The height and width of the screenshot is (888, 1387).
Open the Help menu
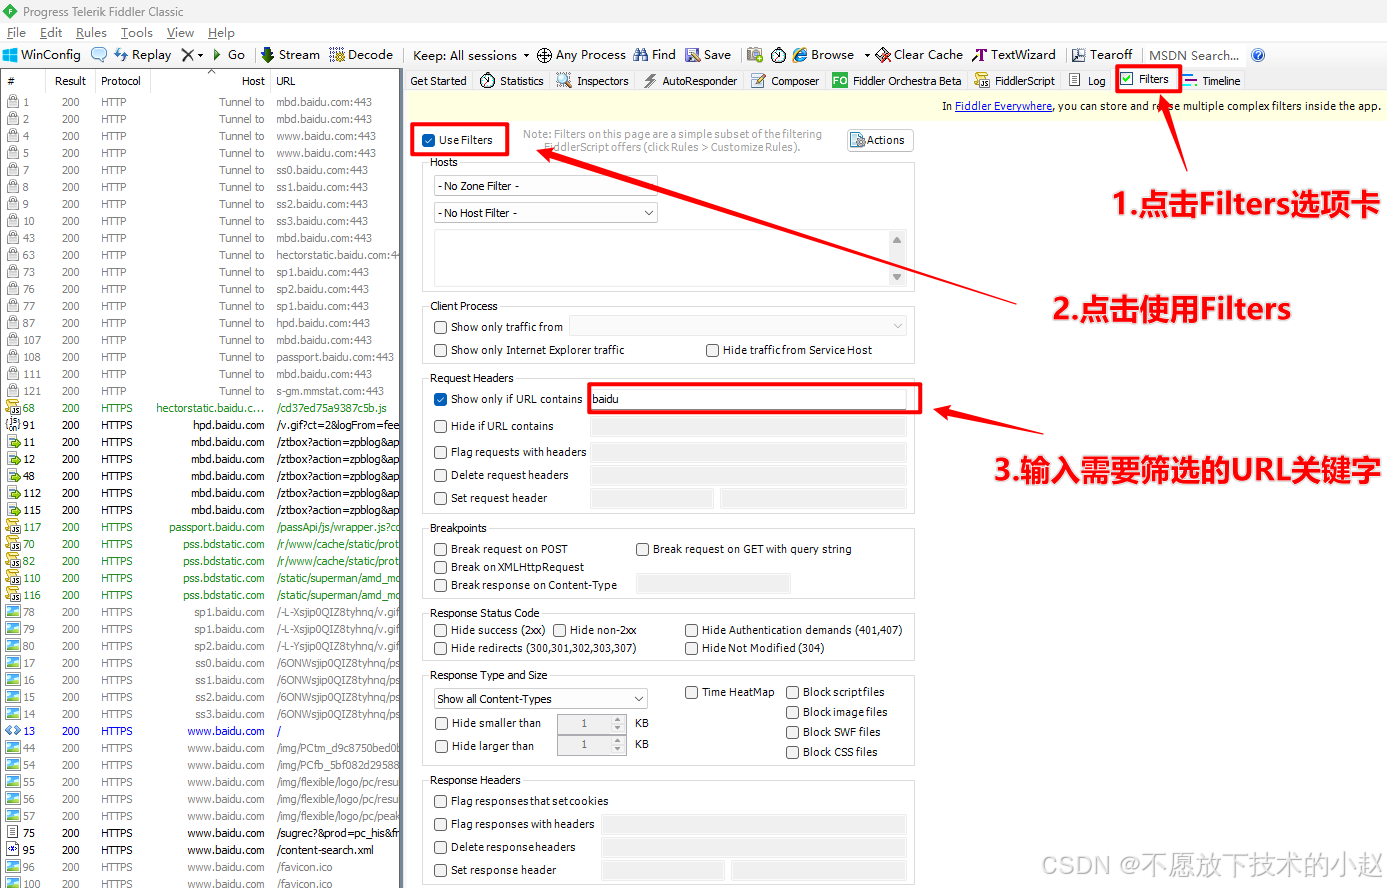pyautogui.click(x=221, y=33)
